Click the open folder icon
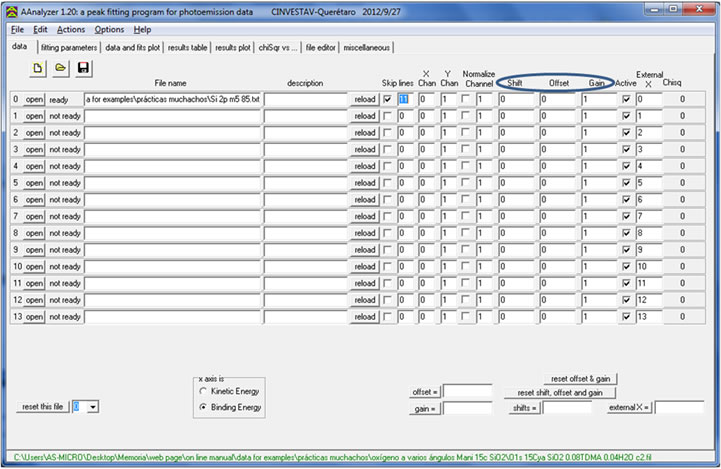Viewport: 721px width, 469px height. coord(61,68)
